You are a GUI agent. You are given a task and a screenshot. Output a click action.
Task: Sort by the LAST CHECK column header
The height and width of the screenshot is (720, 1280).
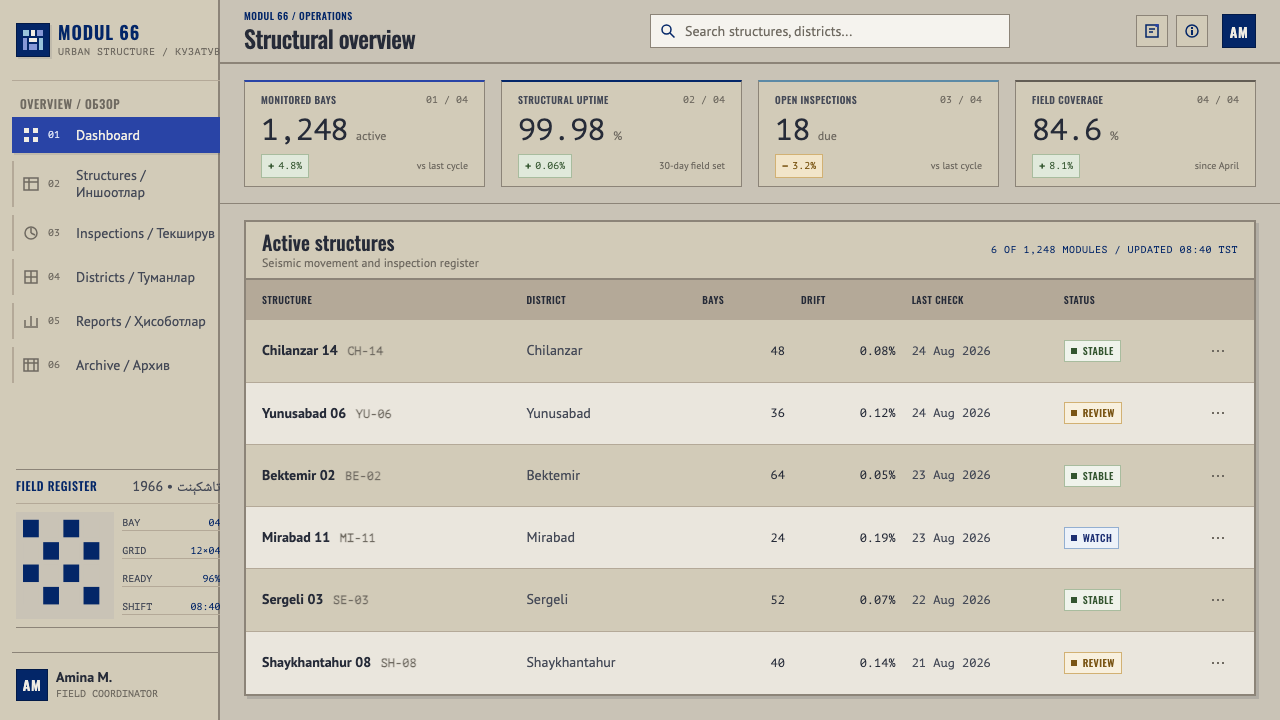937,300
